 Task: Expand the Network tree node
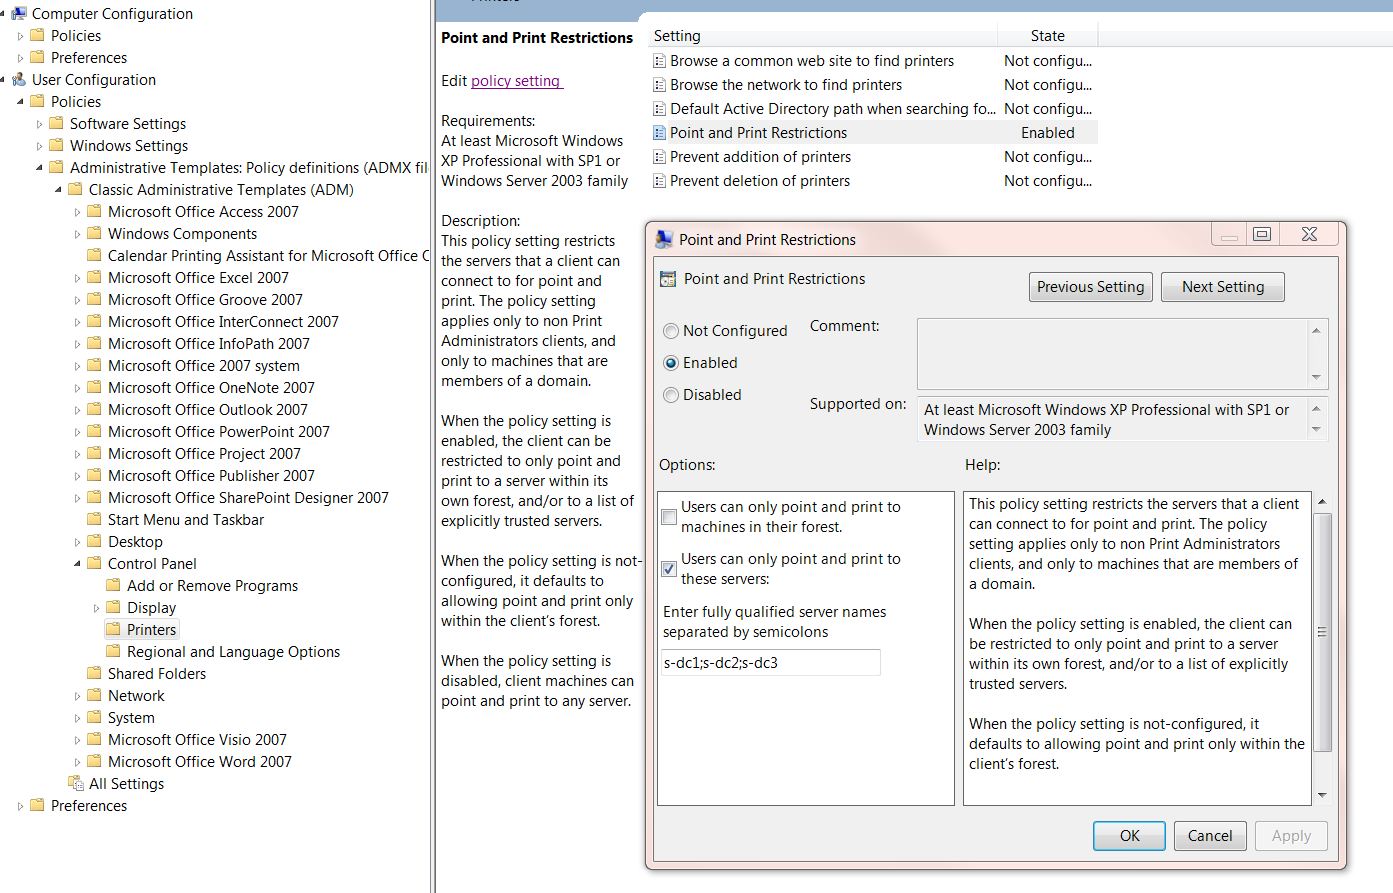pyautogui.click(x=77, y=696)
